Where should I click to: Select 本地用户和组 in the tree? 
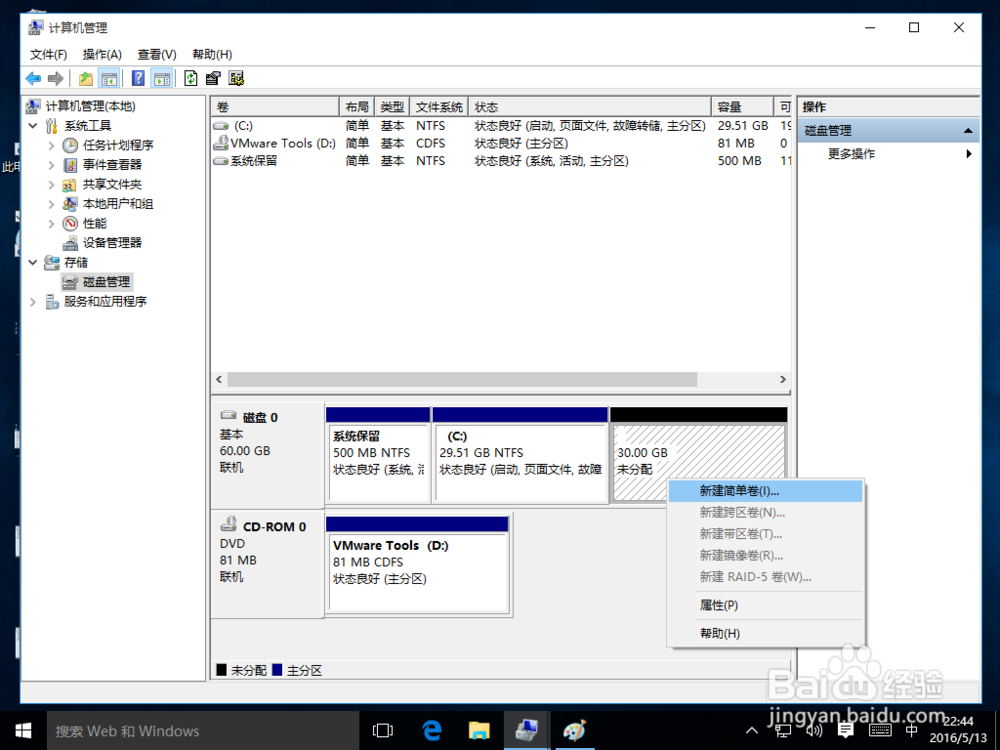(118, 204)
